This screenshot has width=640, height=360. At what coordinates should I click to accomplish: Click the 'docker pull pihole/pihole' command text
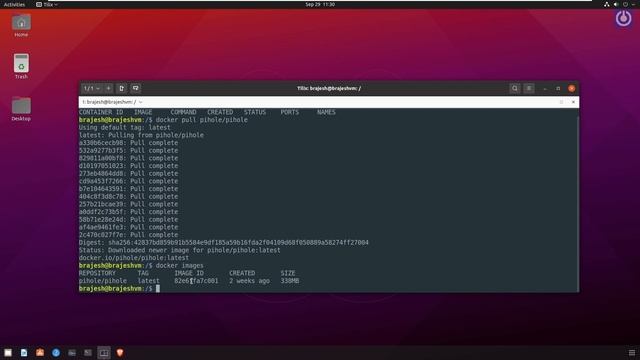202,120
